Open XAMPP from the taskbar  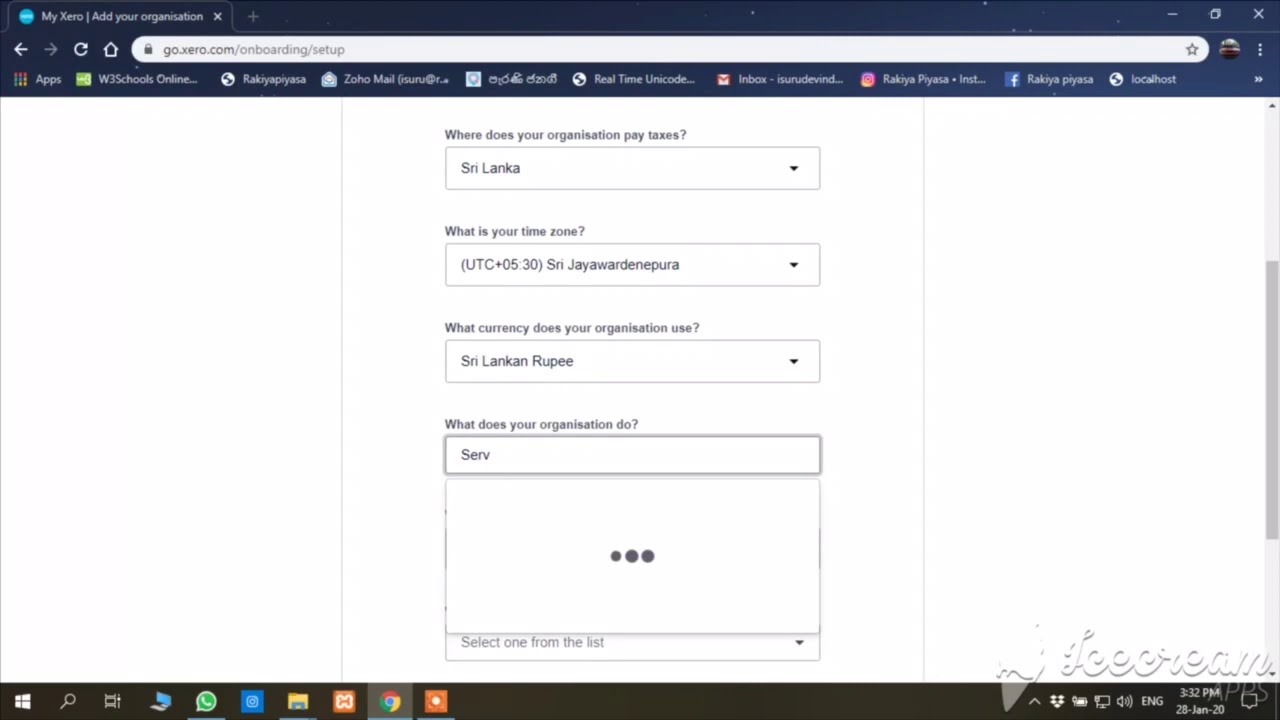[x=344, y=701]
